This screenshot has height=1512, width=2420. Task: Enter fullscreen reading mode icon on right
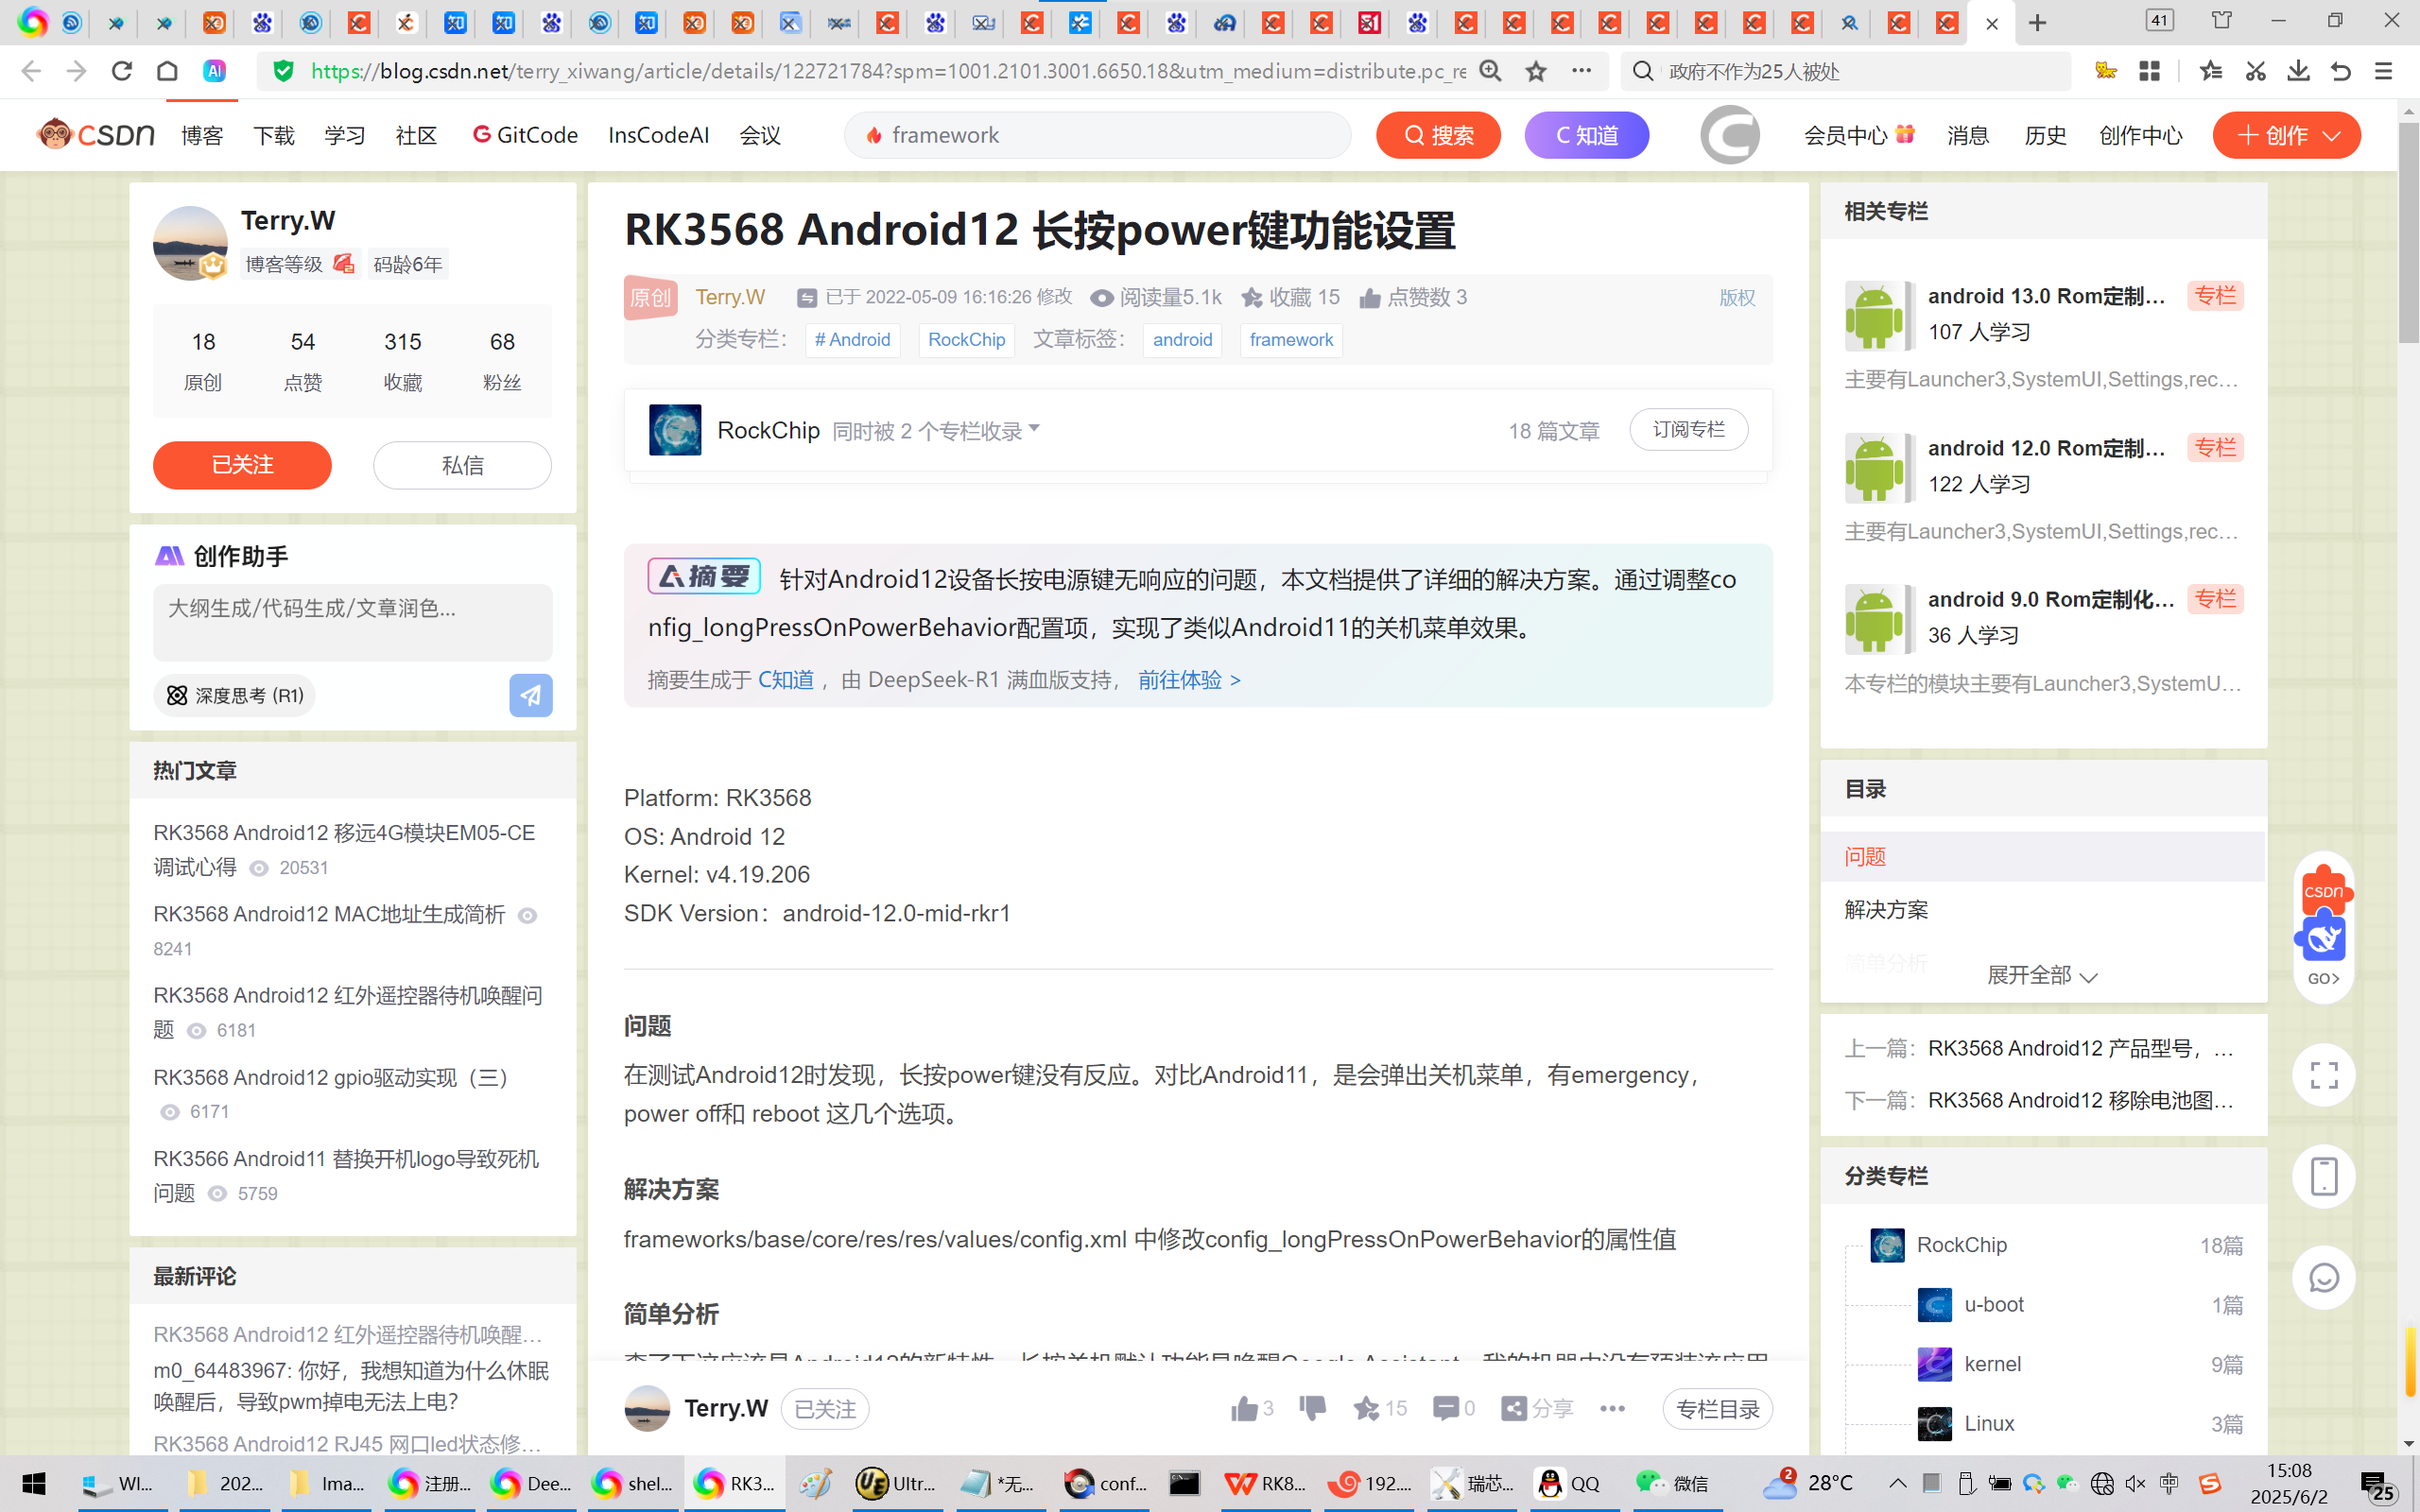click(x=2323, y=1075)
